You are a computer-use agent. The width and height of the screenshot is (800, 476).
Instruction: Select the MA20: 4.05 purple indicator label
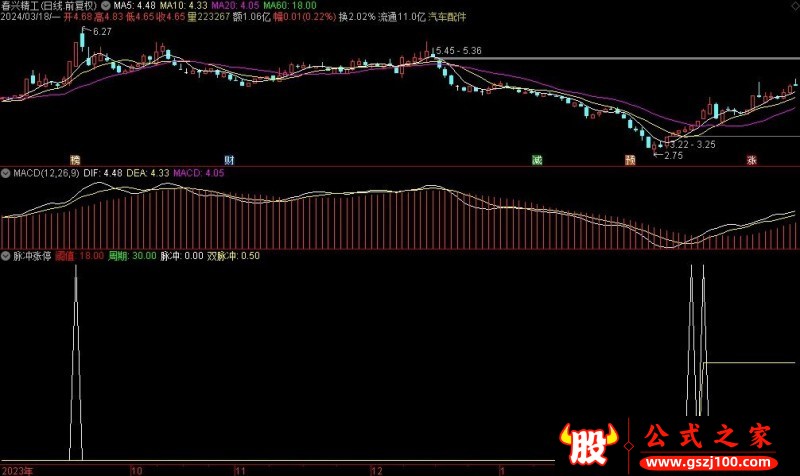229,5
